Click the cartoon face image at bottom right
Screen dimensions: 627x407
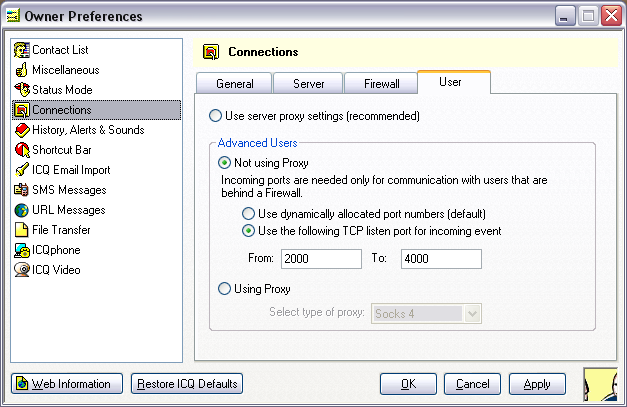click(x=600, y=385)
